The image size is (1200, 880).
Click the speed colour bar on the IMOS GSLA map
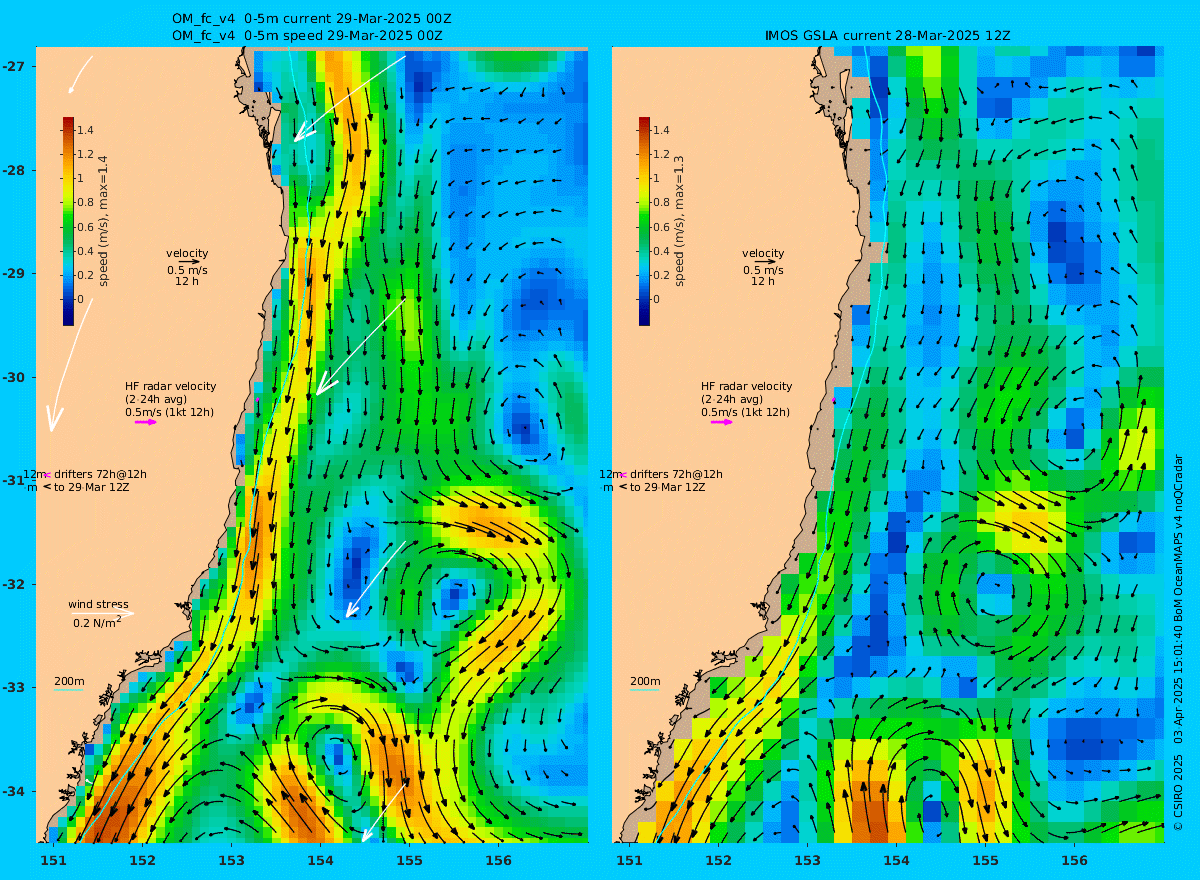coord(644,221)
